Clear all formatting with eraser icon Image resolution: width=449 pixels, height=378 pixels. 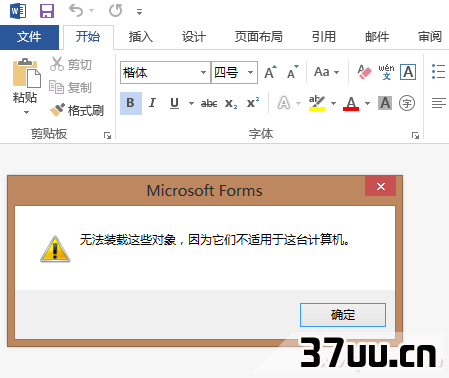(x=364, y=72)
